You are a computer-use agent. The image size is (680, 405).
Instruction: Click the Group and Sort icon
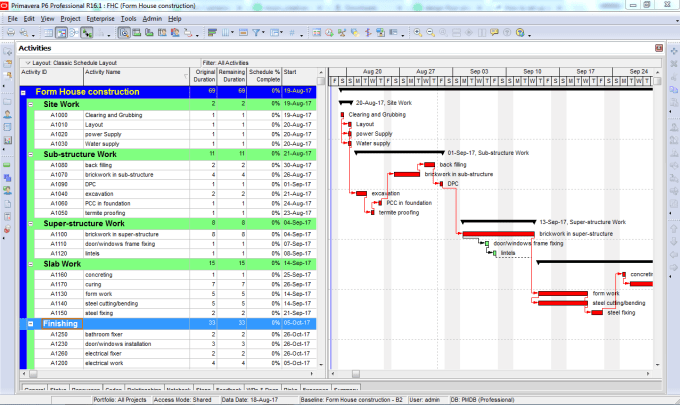click(x=274, y=33)
